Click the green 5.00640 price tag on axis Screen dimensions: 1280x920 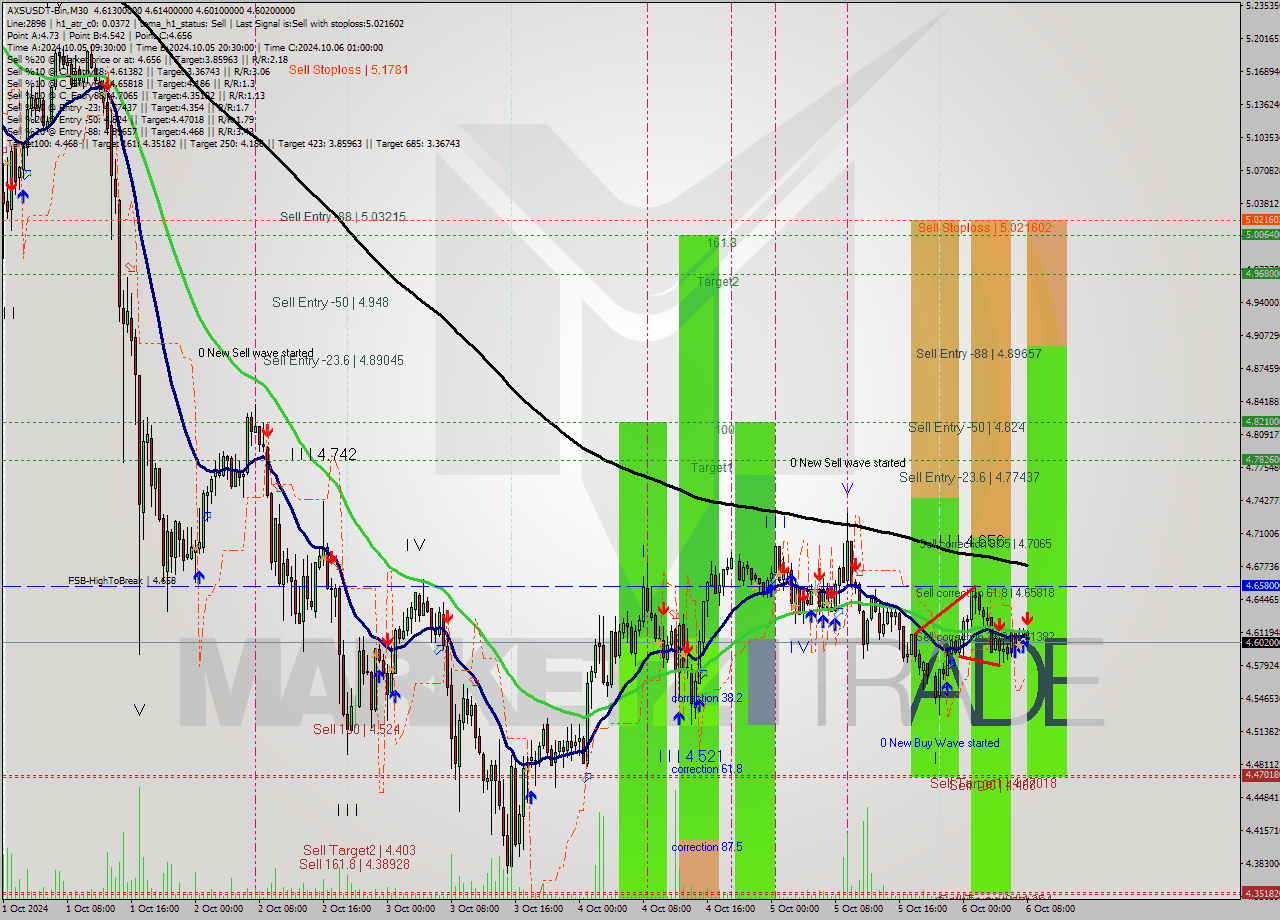pos(1260,235)
